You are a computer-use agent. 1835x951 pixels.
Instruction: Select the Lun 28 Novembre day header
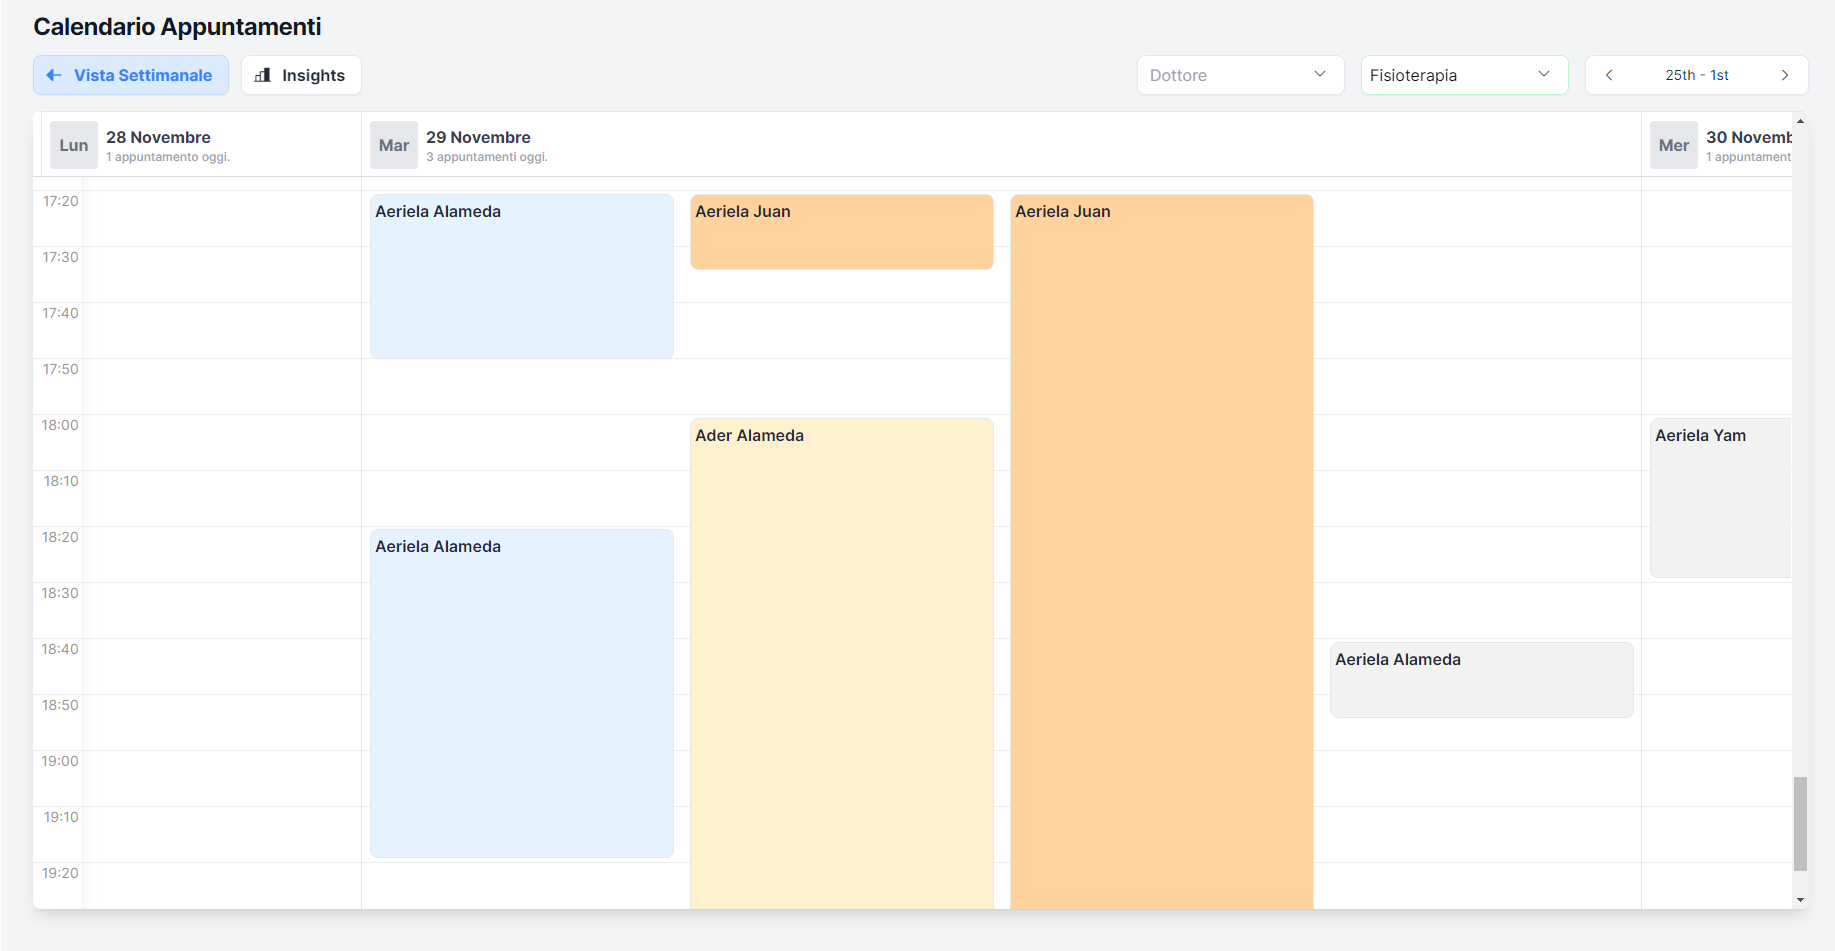158,144
